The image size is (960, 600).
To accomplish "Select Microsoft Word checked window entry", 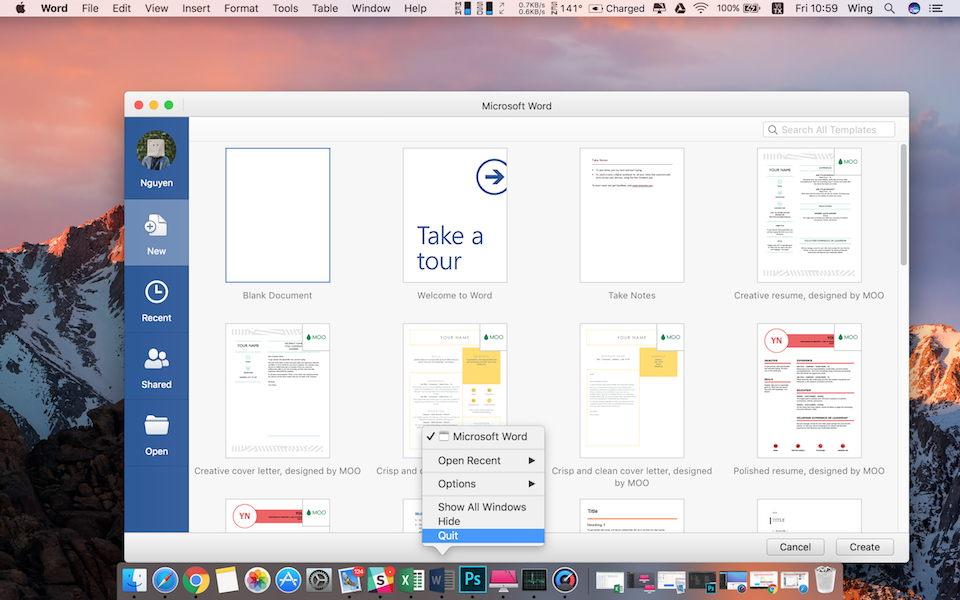I will [483, 437].
